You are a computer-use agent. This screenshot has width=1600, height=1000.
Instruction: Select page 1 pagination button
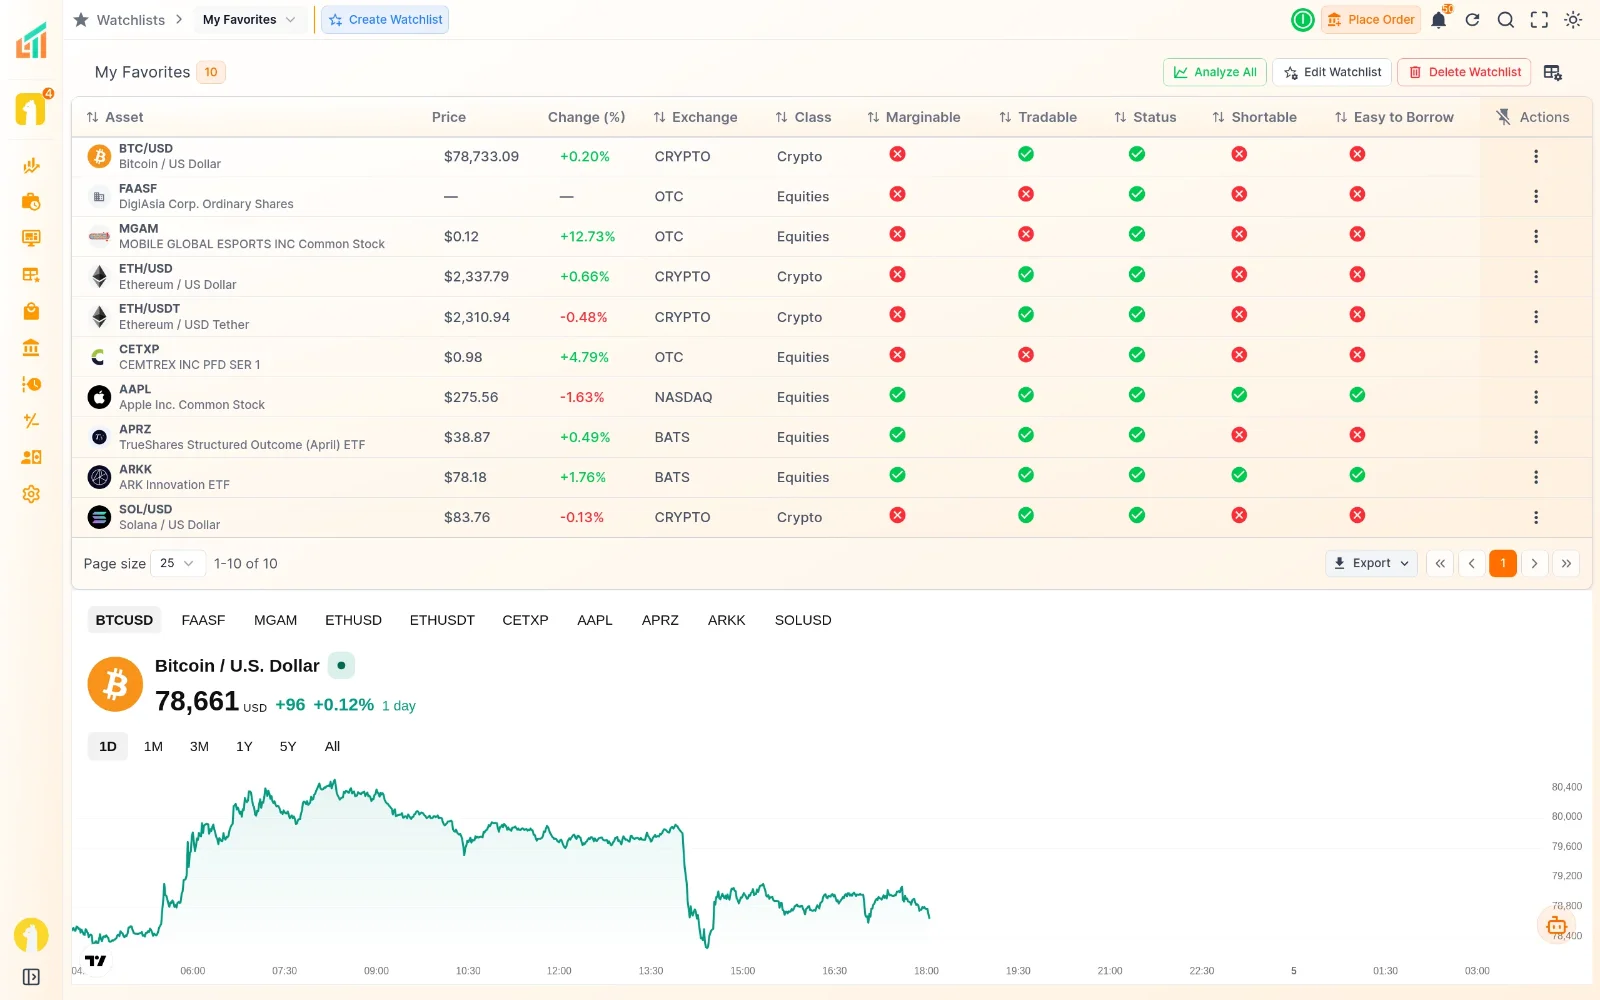(1503, 563)
